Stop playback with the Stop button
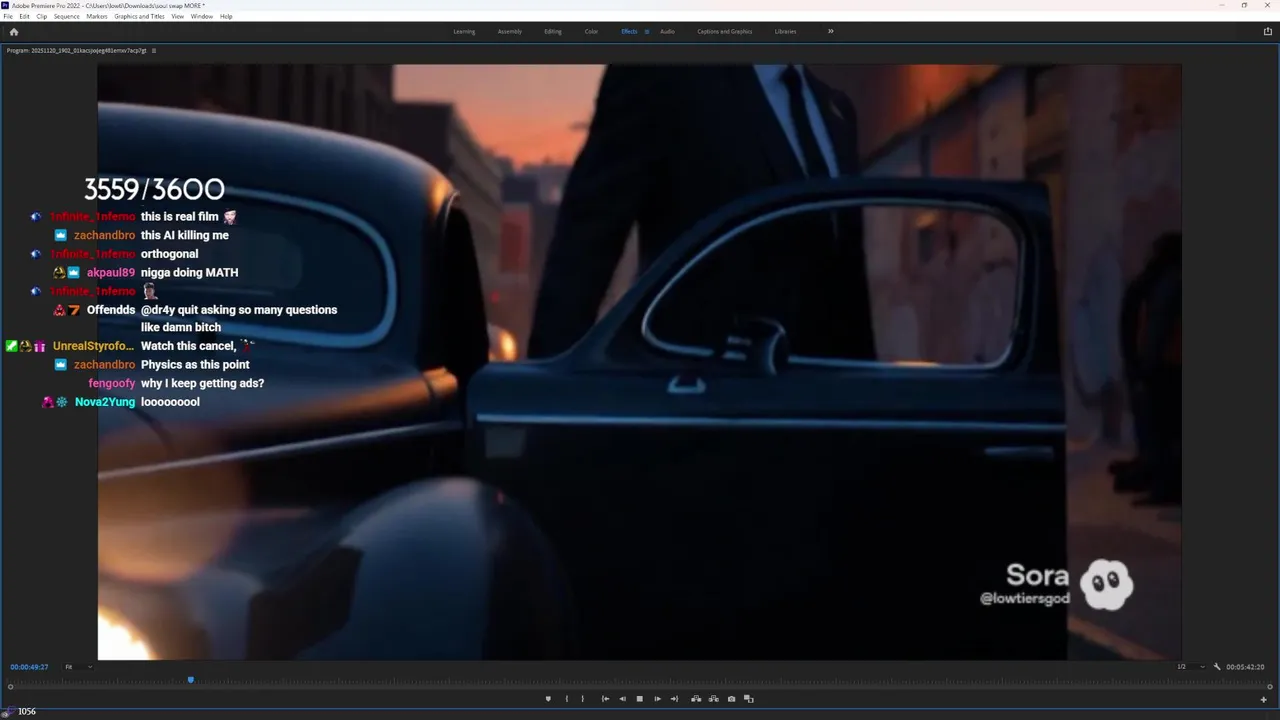 pyautogui.click(x=640, y=699)
